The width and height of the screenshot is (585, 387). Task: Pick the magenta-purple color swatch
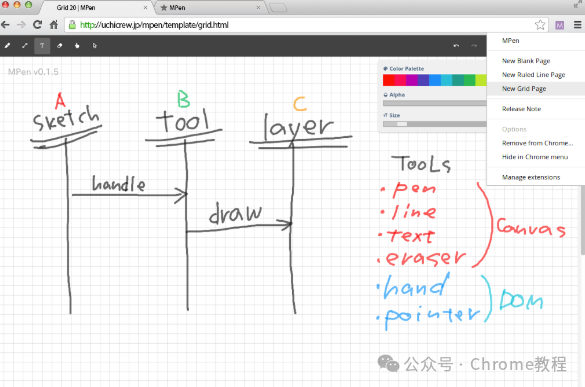coord(412,80)
